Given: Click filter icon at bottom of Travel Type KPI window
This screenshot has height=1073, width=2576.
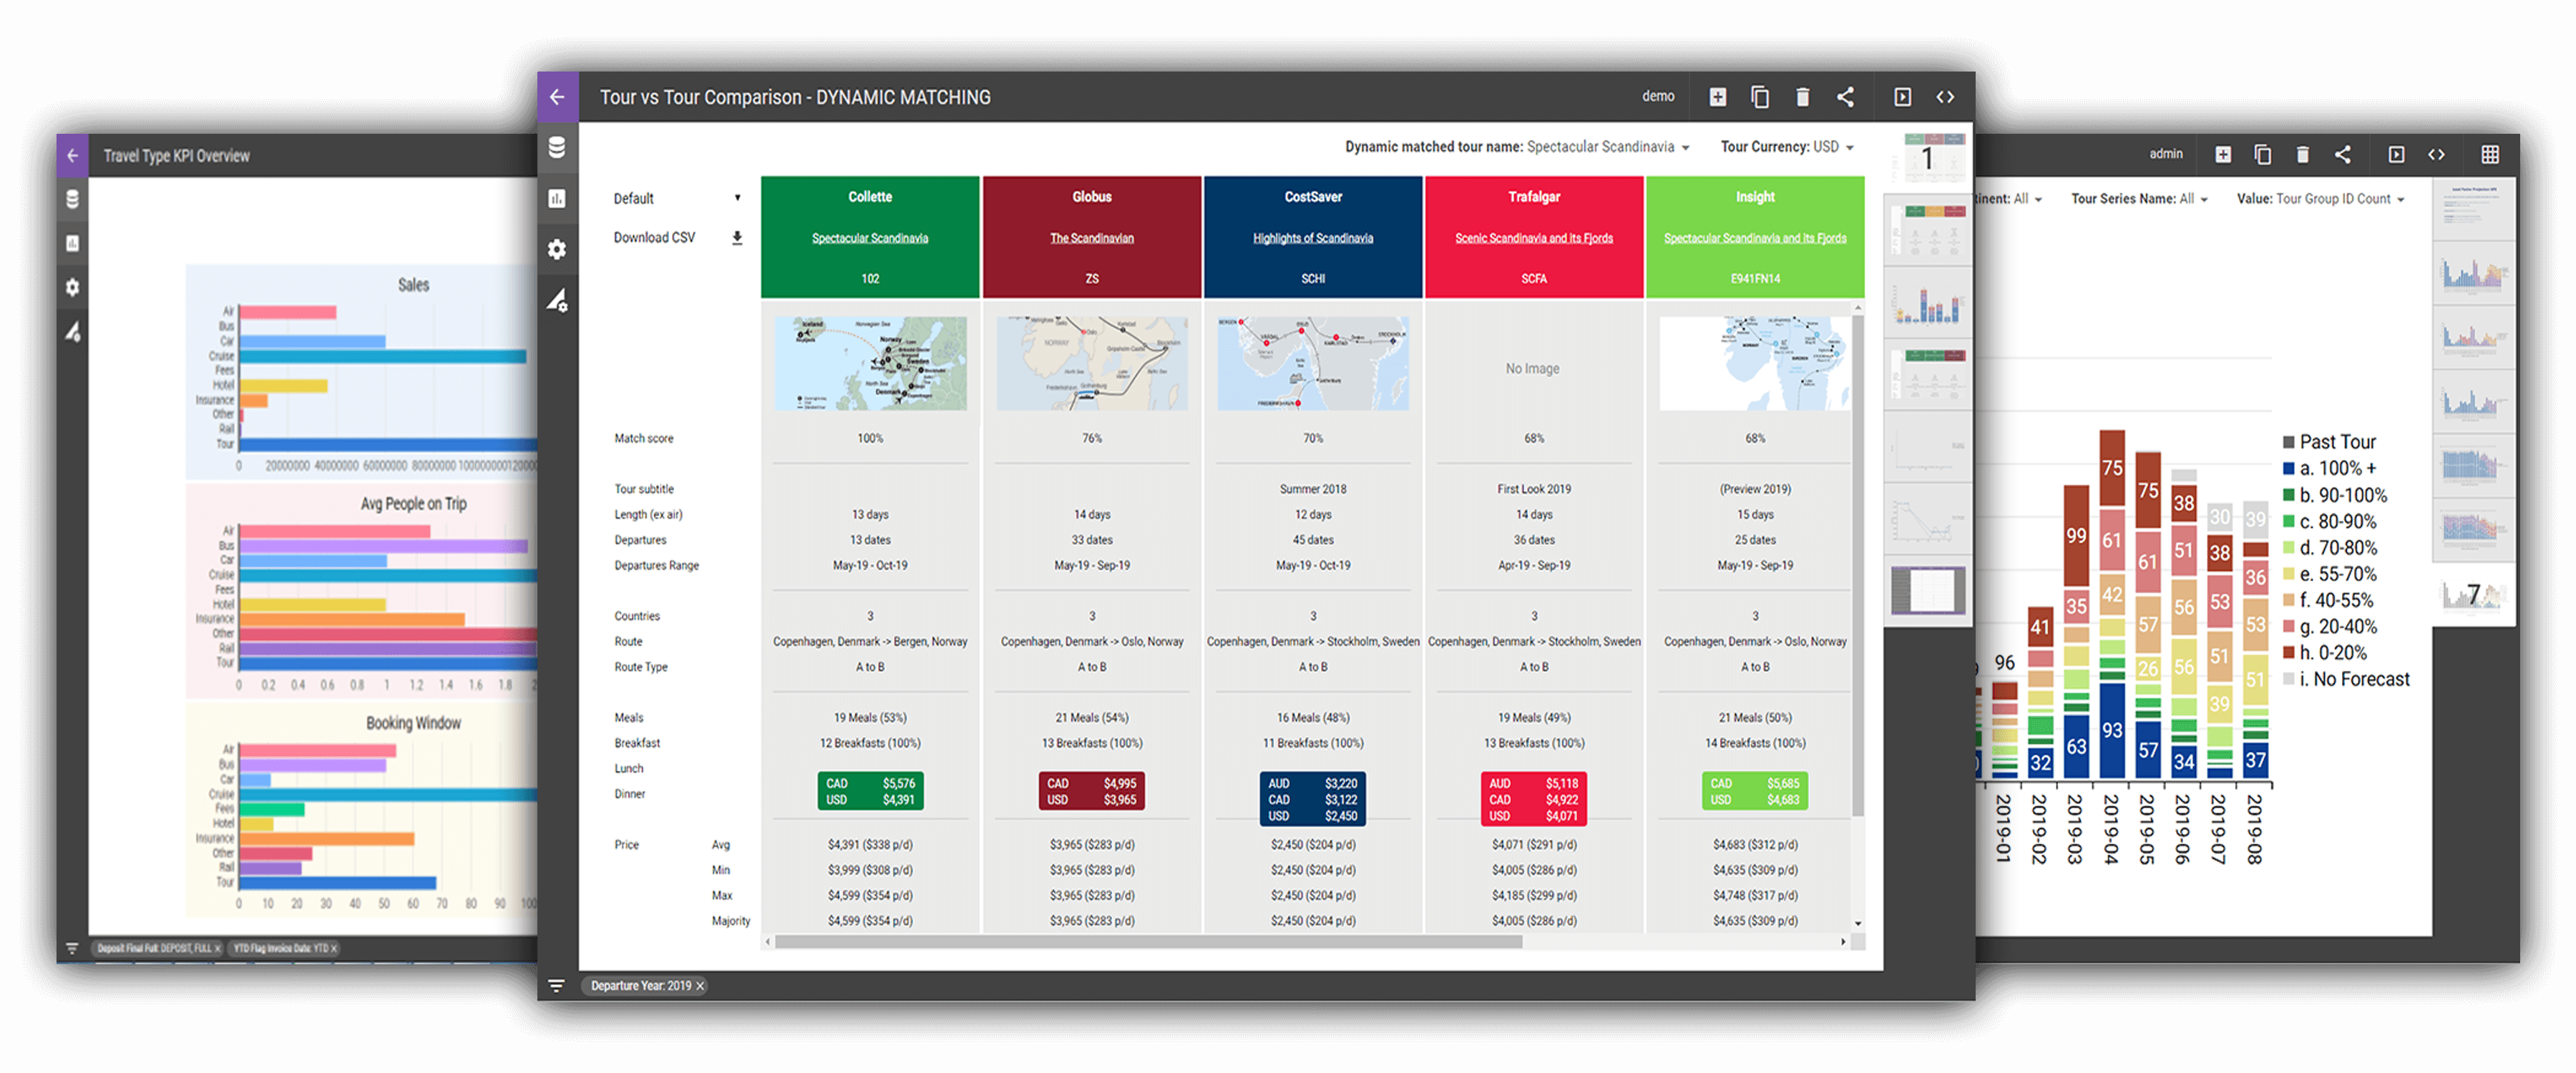Looking at the screenshot, I should (72, 948).
